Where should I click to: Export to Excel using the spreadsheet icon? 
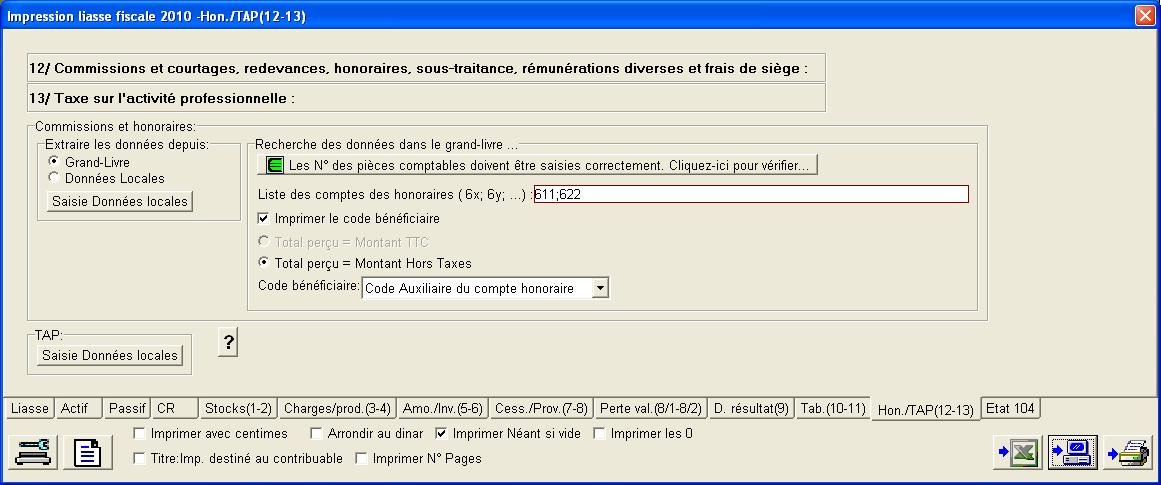point(1017,453)
